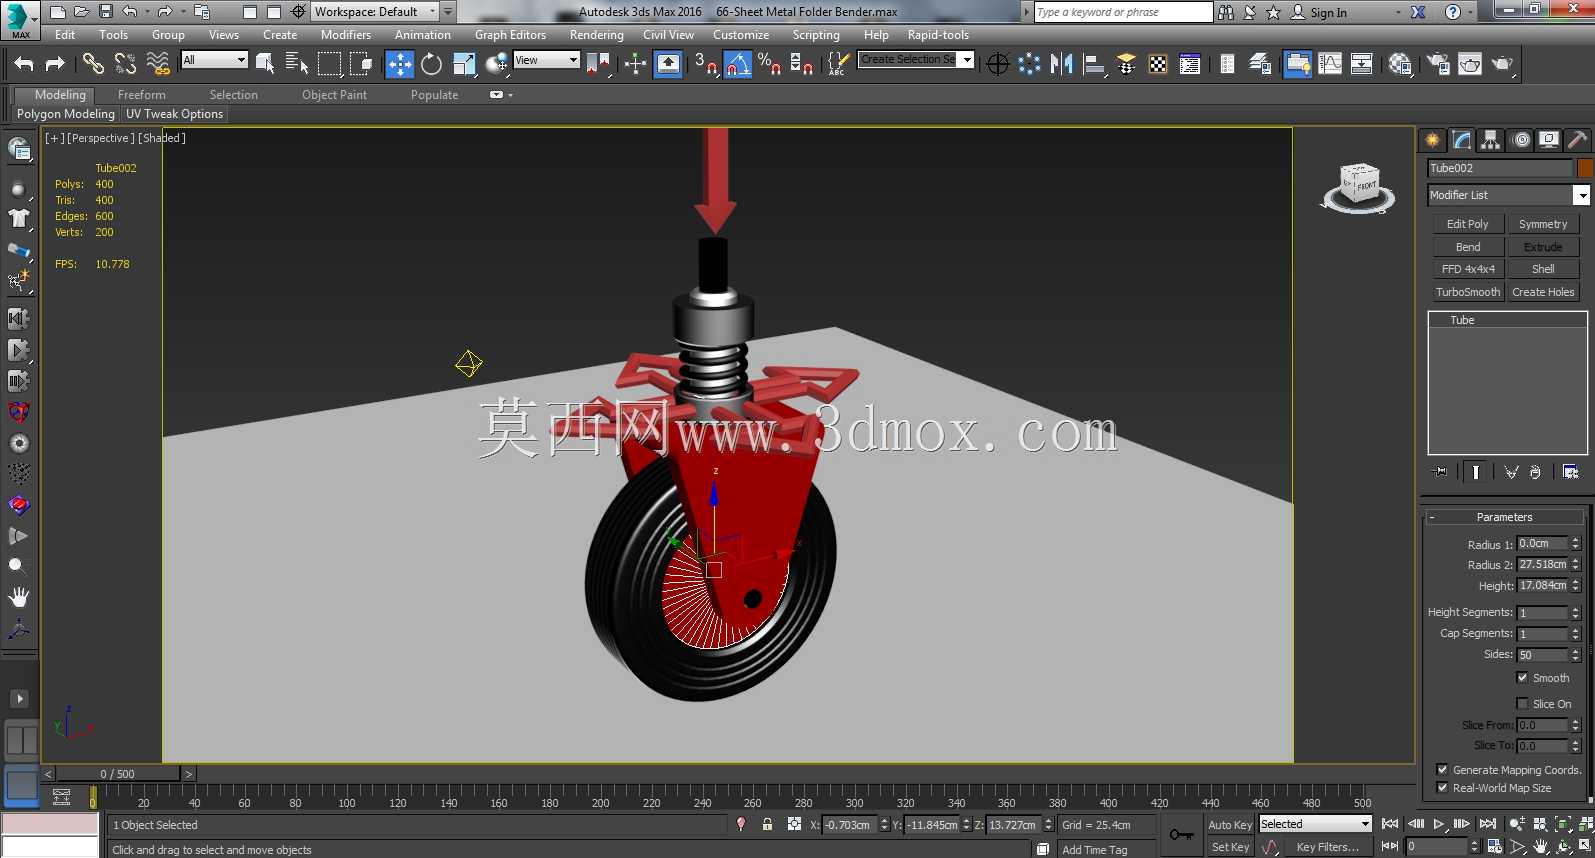The width and height of the screenshot is (1595, 858).
Task: Open the Scripting menu
Action: click(x=816, y=35)
